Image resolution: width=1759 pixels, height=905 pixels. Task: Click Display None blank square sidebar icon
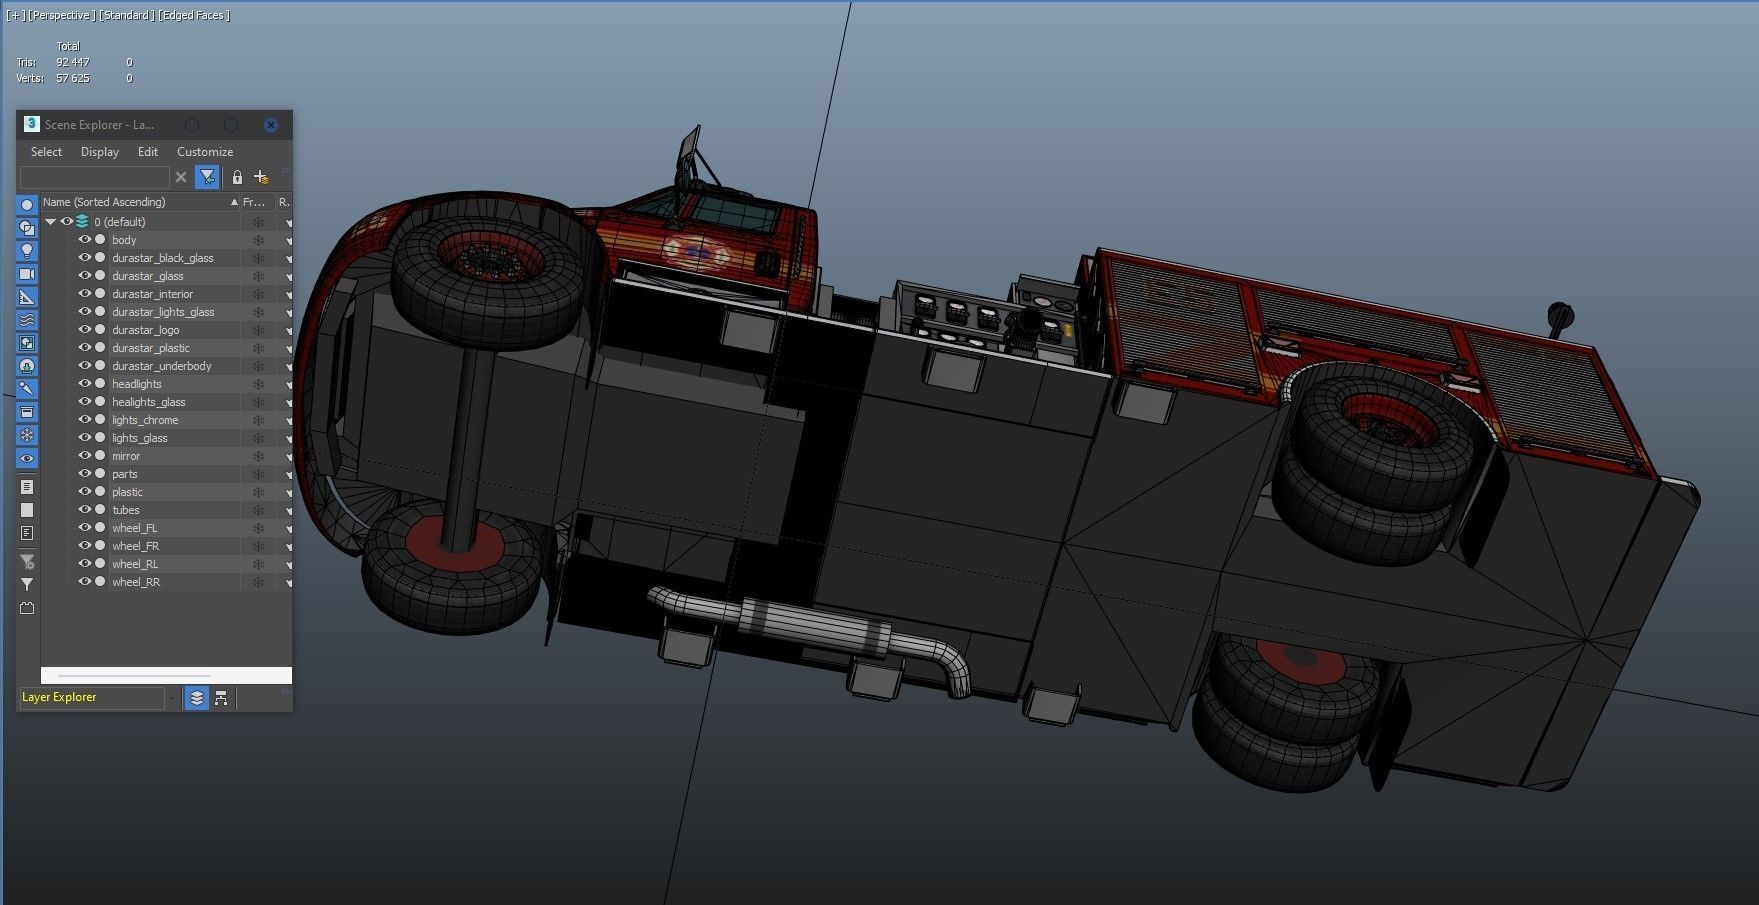click(x=27, y=510)
